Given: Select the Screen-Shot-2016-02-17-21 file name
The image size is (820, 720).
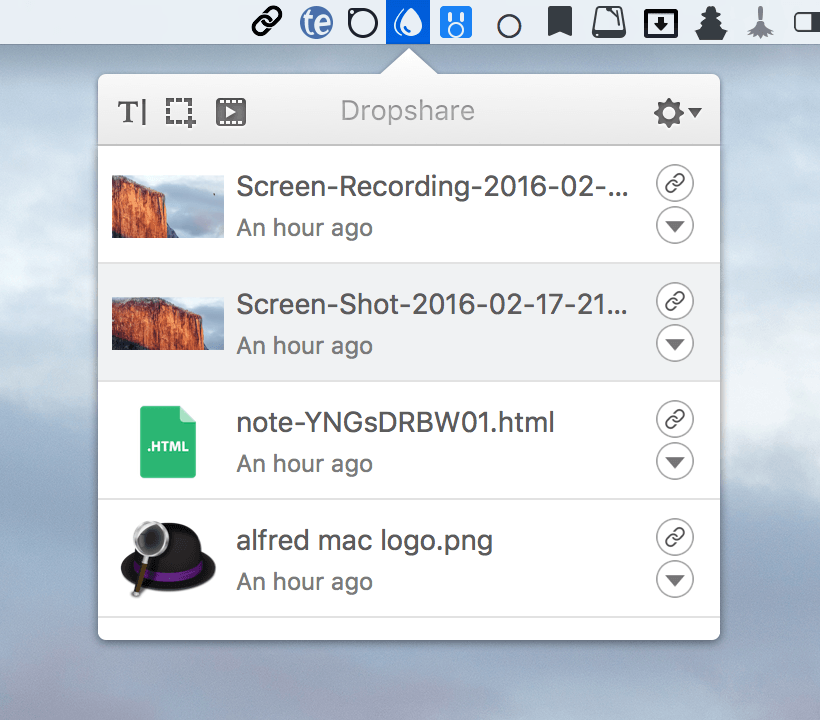Looking at the screenshot, I should 431,304.
